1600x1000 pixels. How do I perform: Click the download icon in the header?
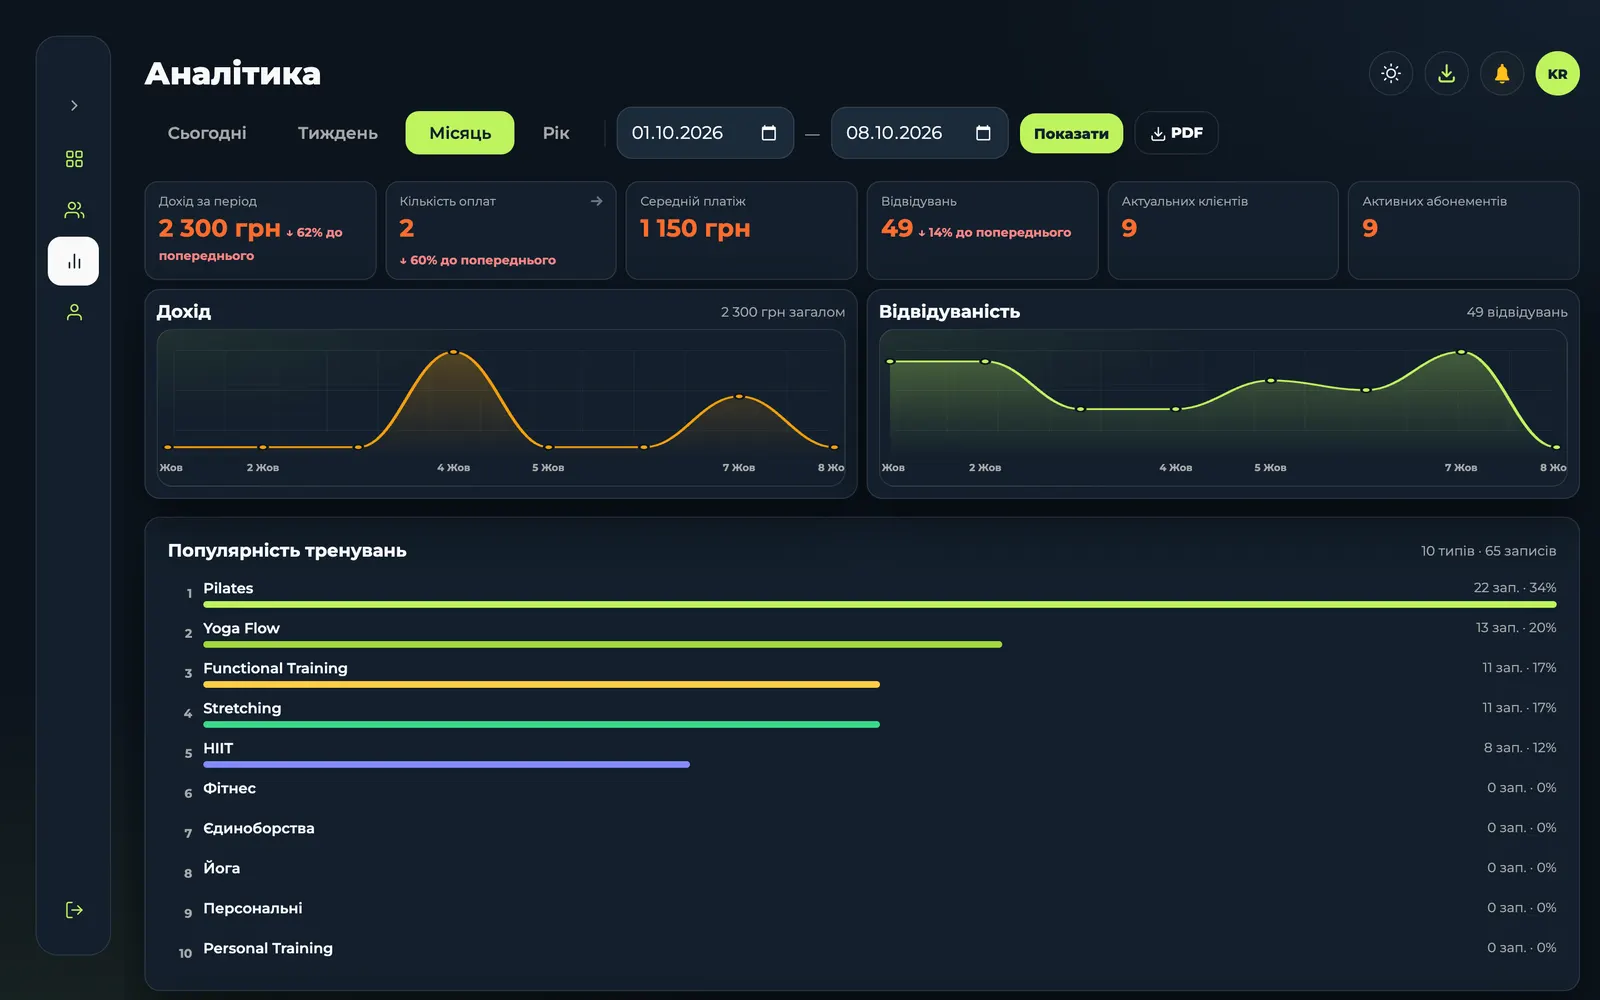click(1446, 73)
